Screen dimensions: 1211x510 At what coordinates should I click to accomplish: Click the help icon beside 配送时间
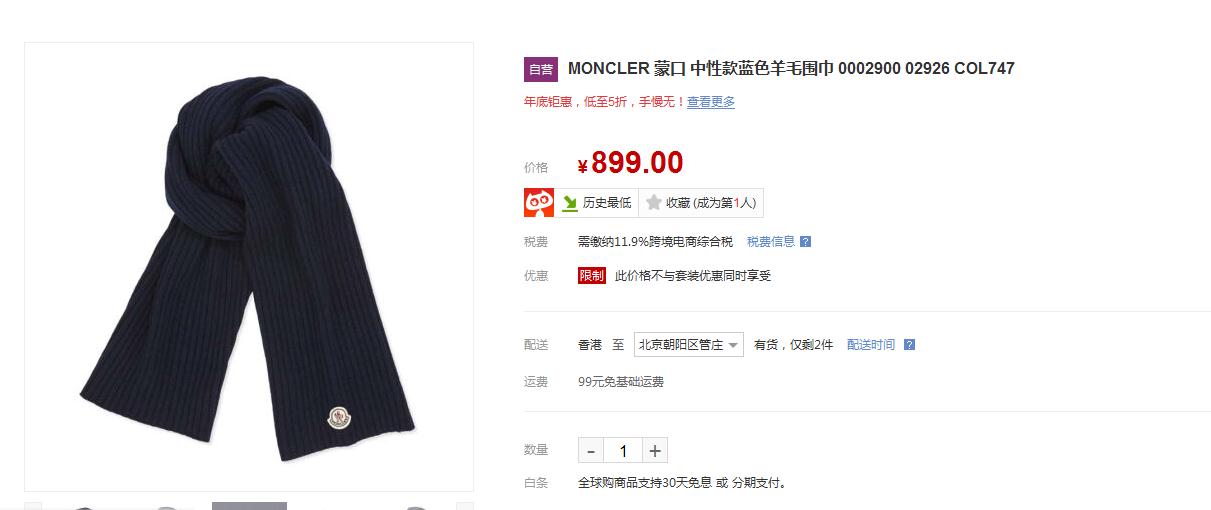909,345
